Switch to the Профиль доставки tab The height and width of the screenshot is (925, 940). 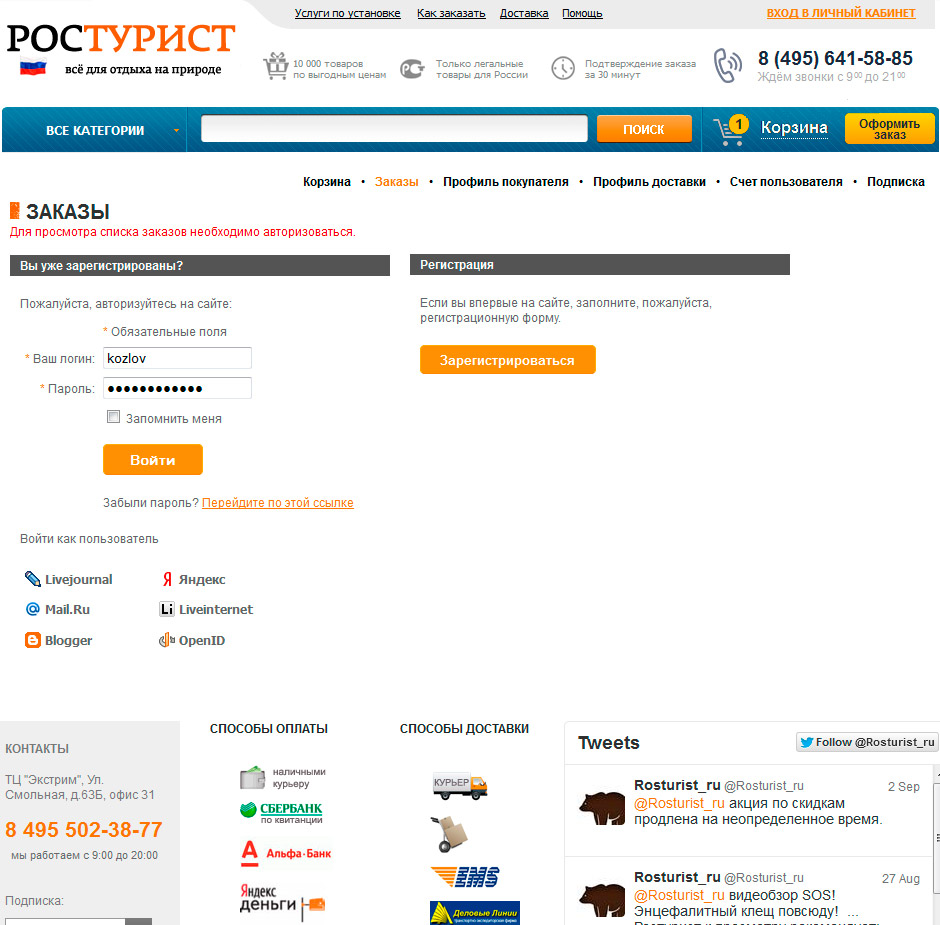pos(649,182)
